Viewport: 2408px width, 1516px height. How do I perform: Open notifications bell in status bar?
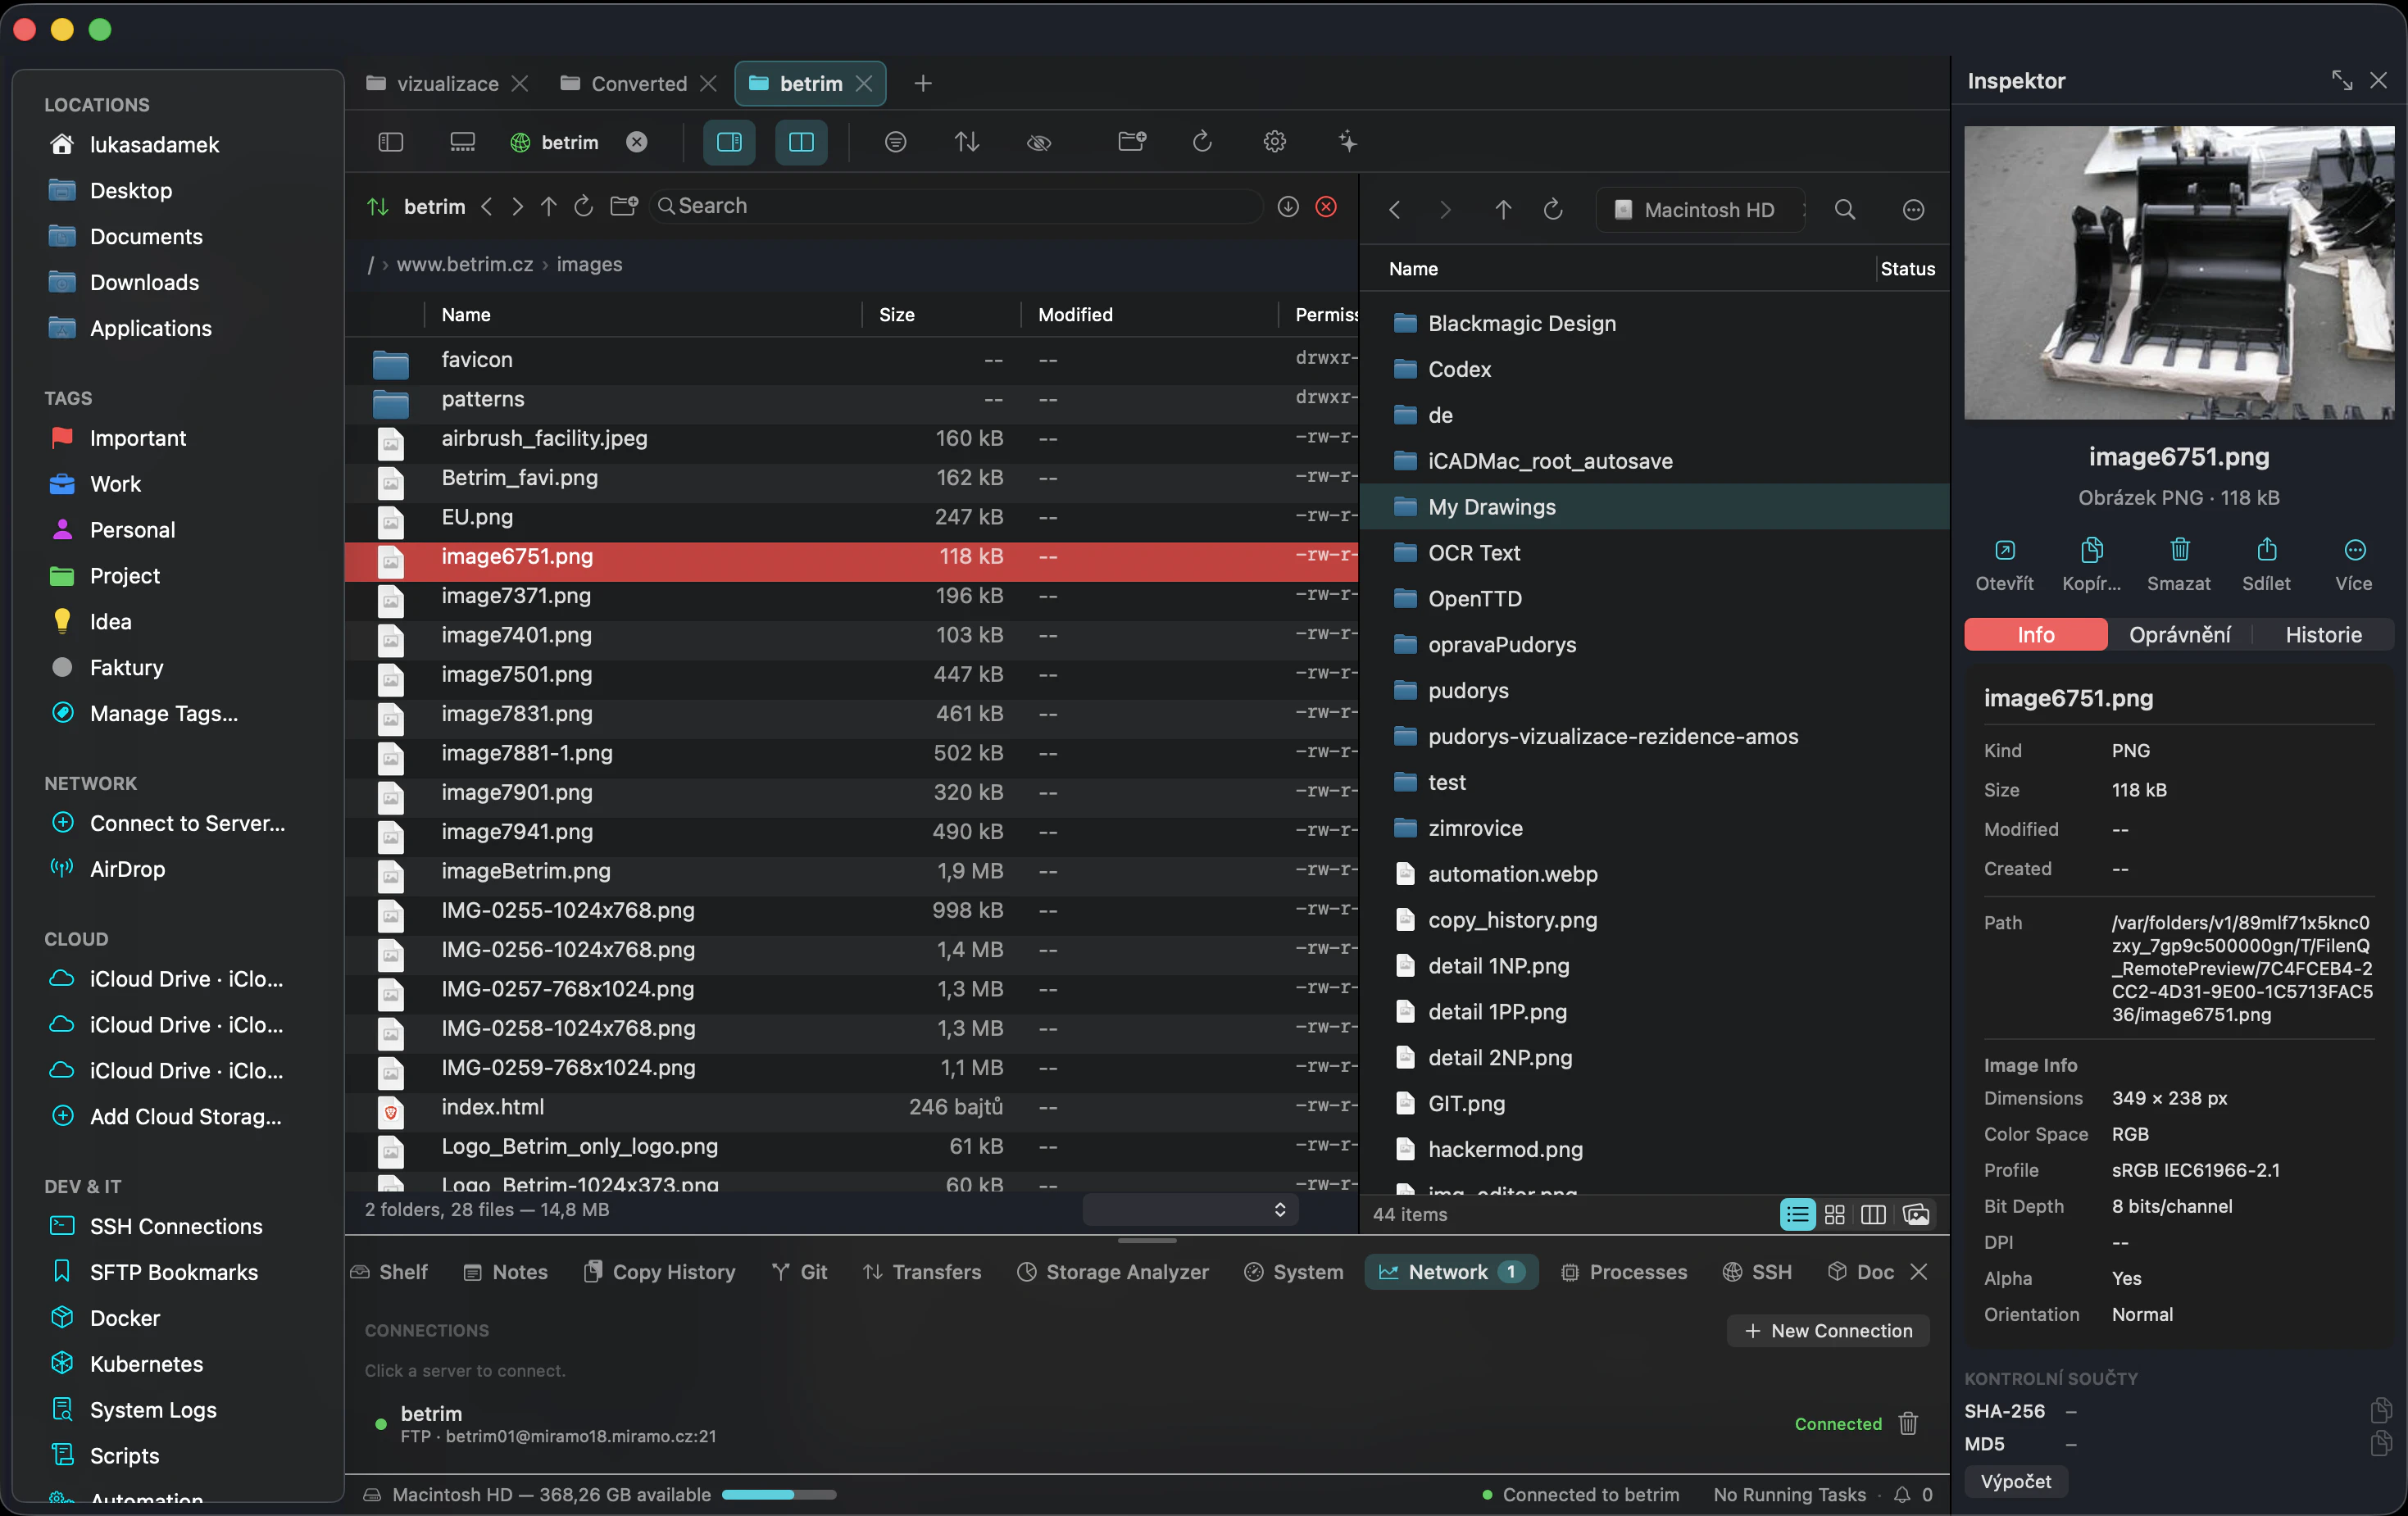coord(1902,1494)
